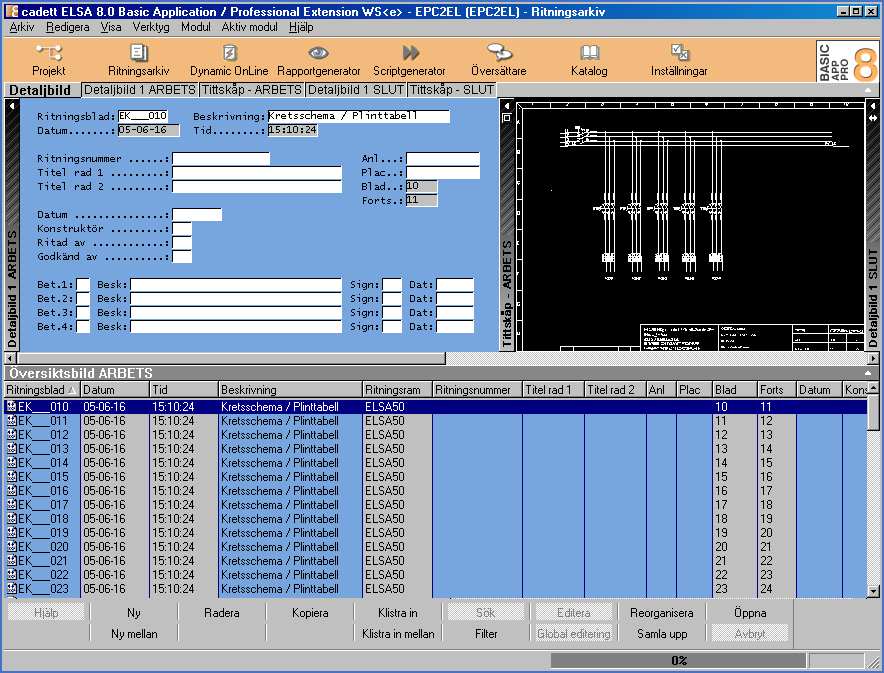Switch to the Tittskåp - ARBETS tab
This screenshot has width=884, height=673.
[x=254, y=89]
